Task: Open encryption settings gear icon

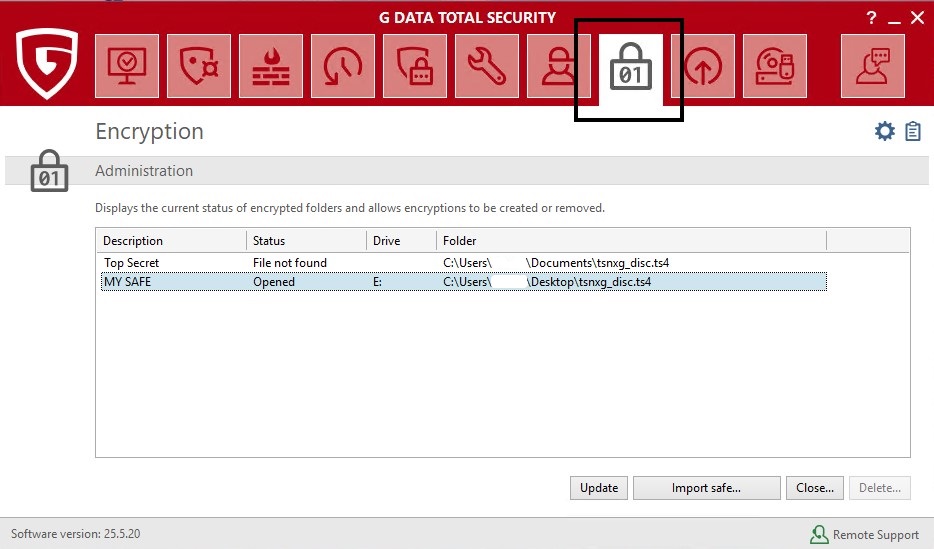Action: 885,131
